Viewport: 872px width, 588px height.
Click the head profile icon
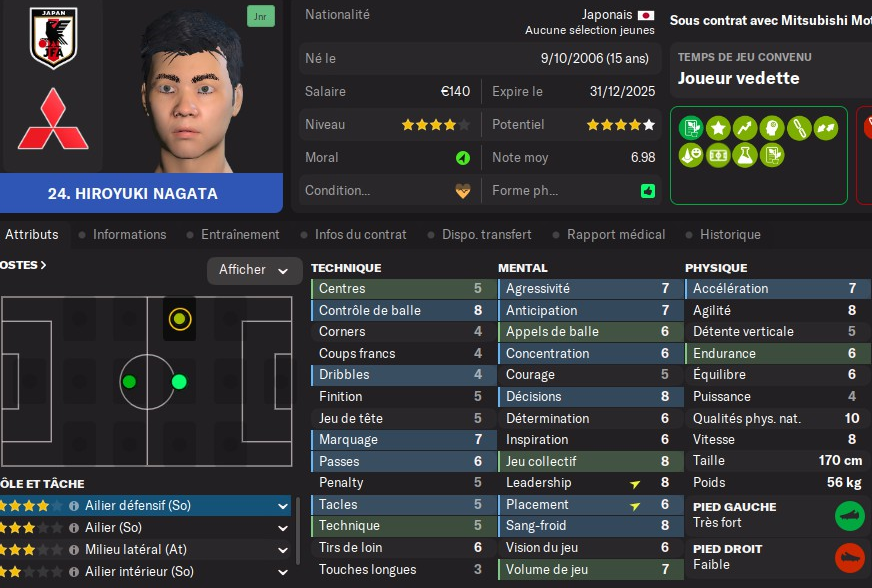pyautogui.click(x=771, y=128)
